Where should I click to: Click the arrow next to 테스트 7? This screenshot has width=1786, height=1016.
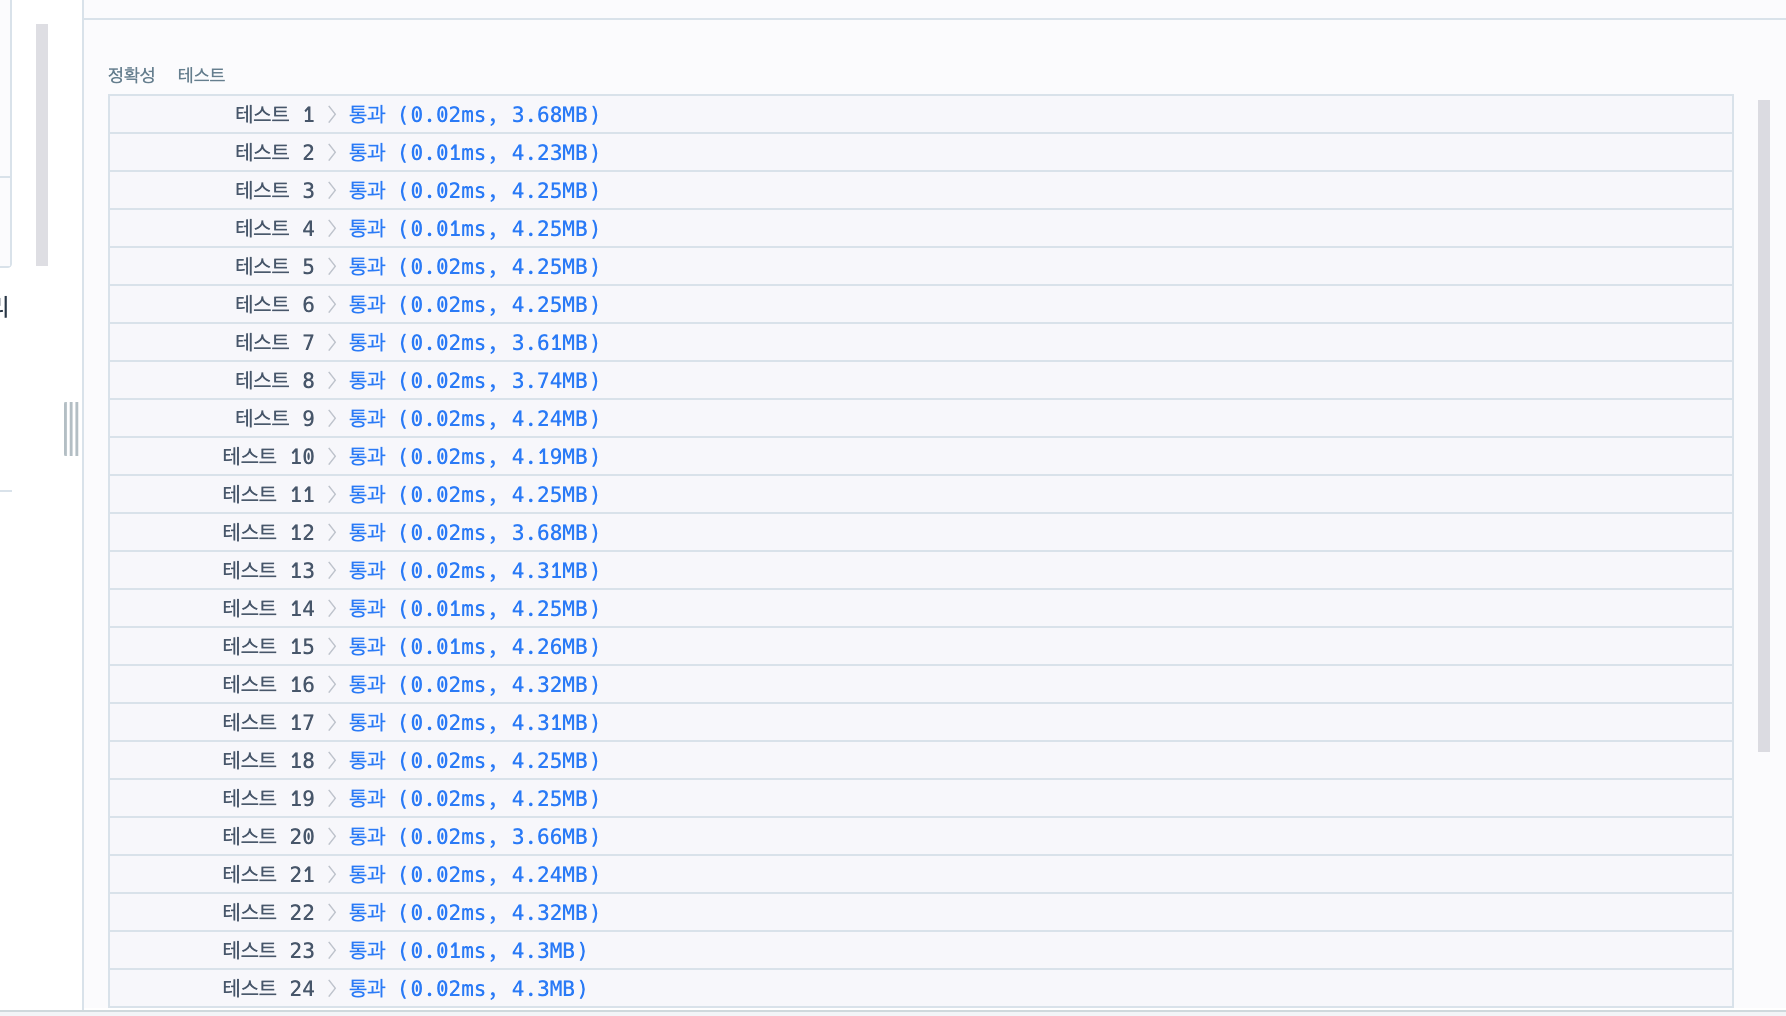[332, 343]
